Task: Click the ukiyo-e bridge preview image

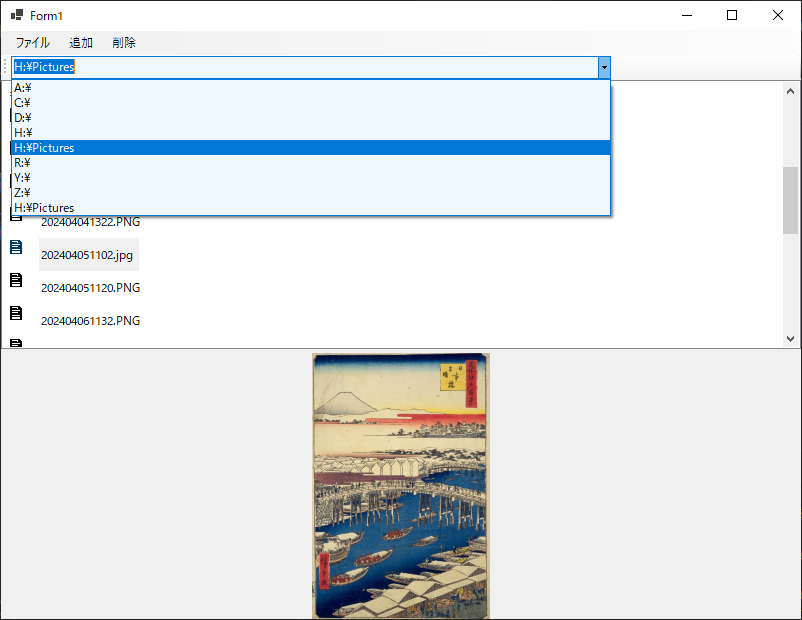Action: pyautogui.click(x=400, y=485)
